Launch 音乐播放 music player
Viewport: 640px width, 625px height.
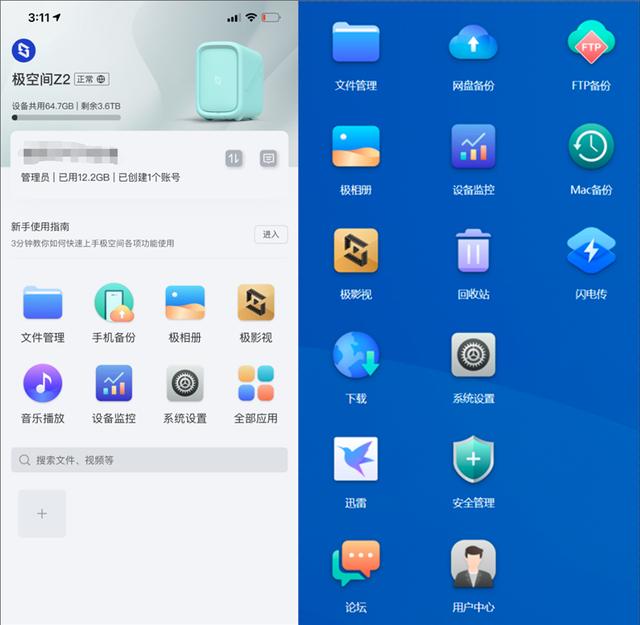[42, 383]
